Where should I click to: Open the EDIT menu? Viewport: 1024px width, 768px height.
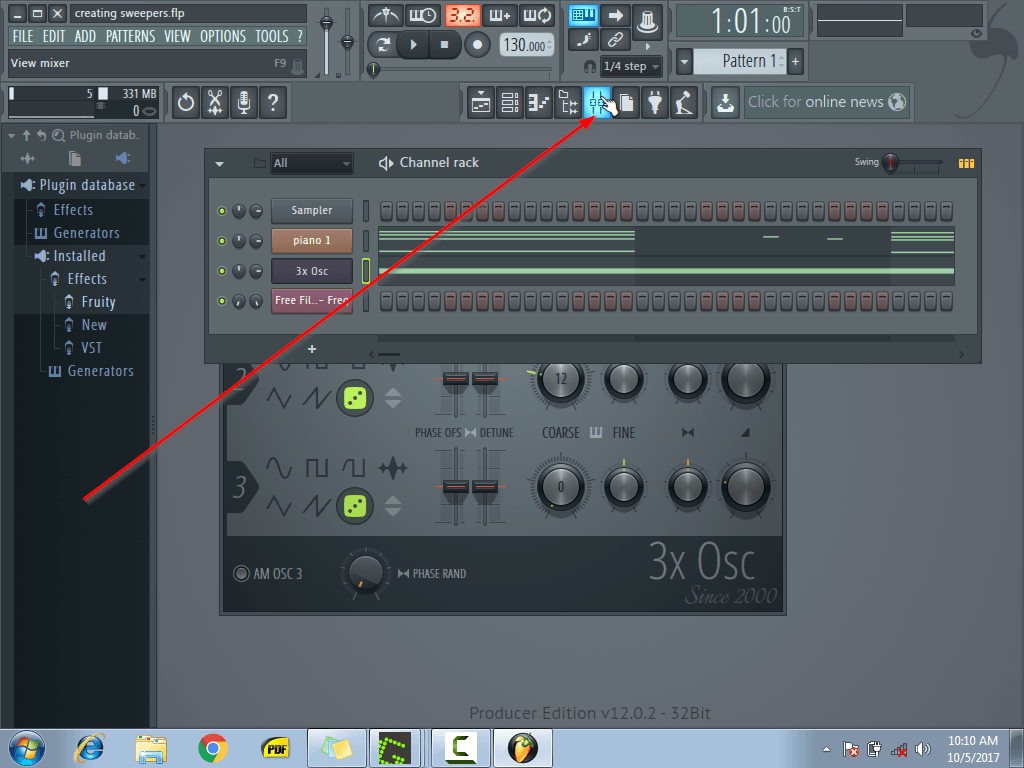pyautogui.click(x=54, y=37)
